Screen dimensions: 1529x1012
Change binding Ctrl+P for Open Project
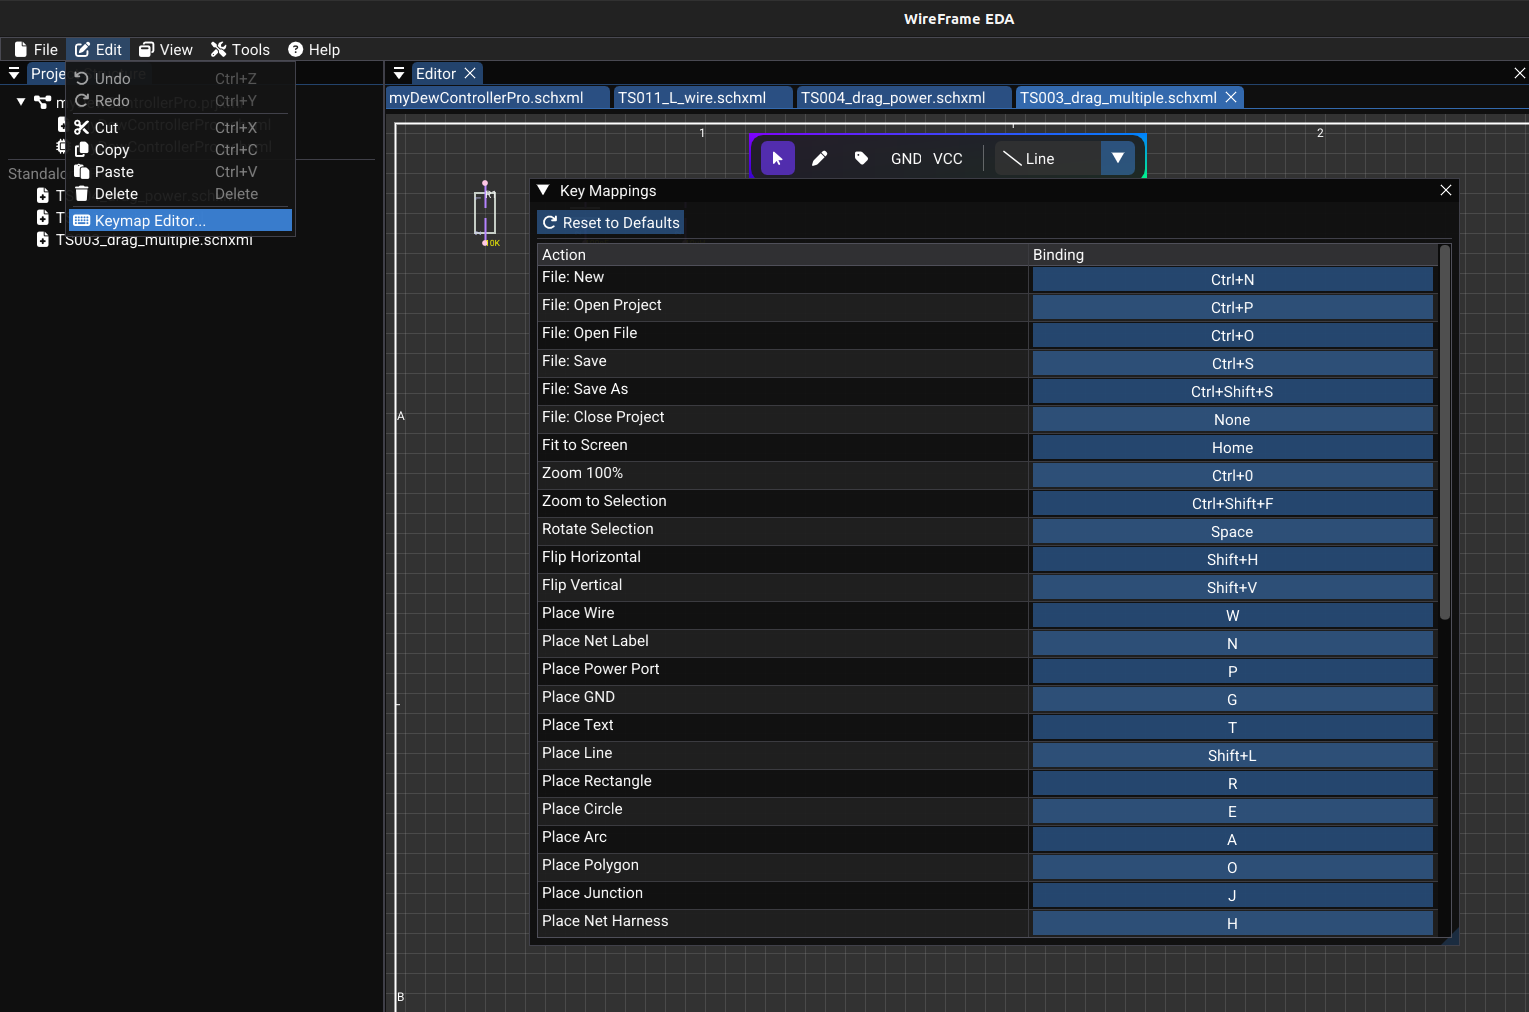point(1232,308)
